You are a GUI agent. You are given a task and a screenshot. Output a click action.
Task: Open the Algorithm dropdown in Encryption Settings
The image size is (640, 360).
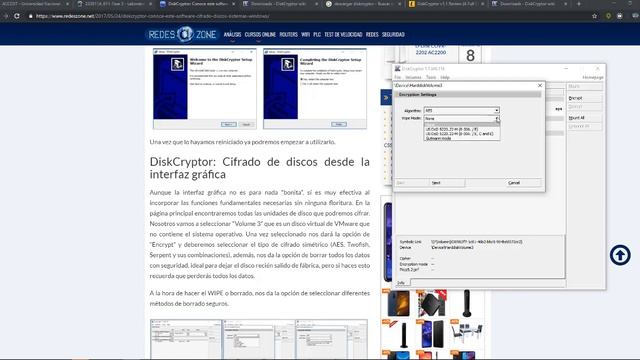(461, 110)
